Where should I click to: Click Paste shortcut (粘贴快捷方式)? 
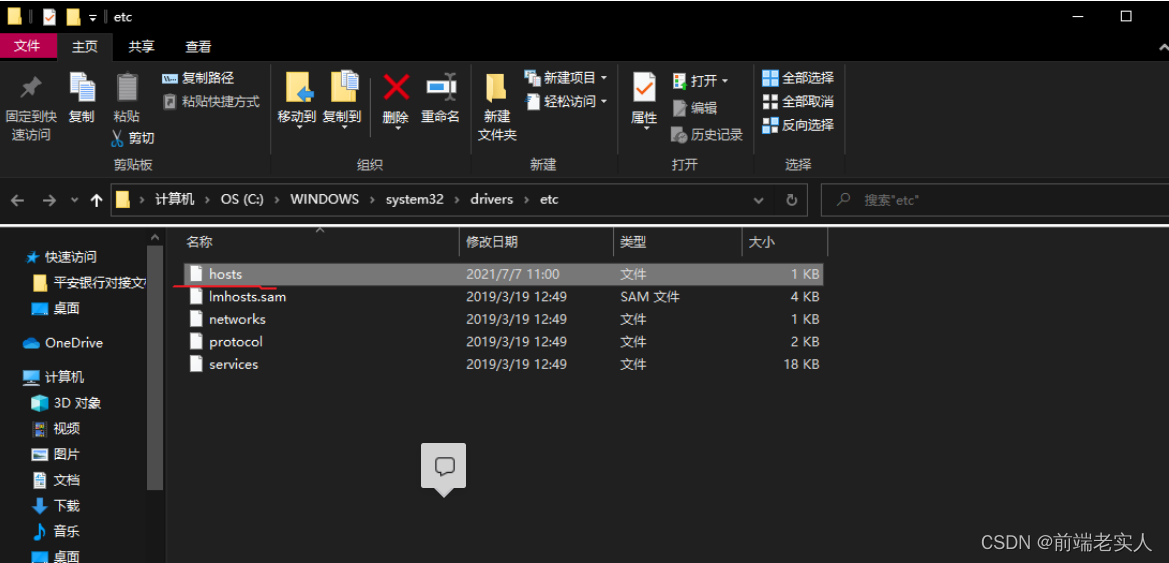pos(211,101)
